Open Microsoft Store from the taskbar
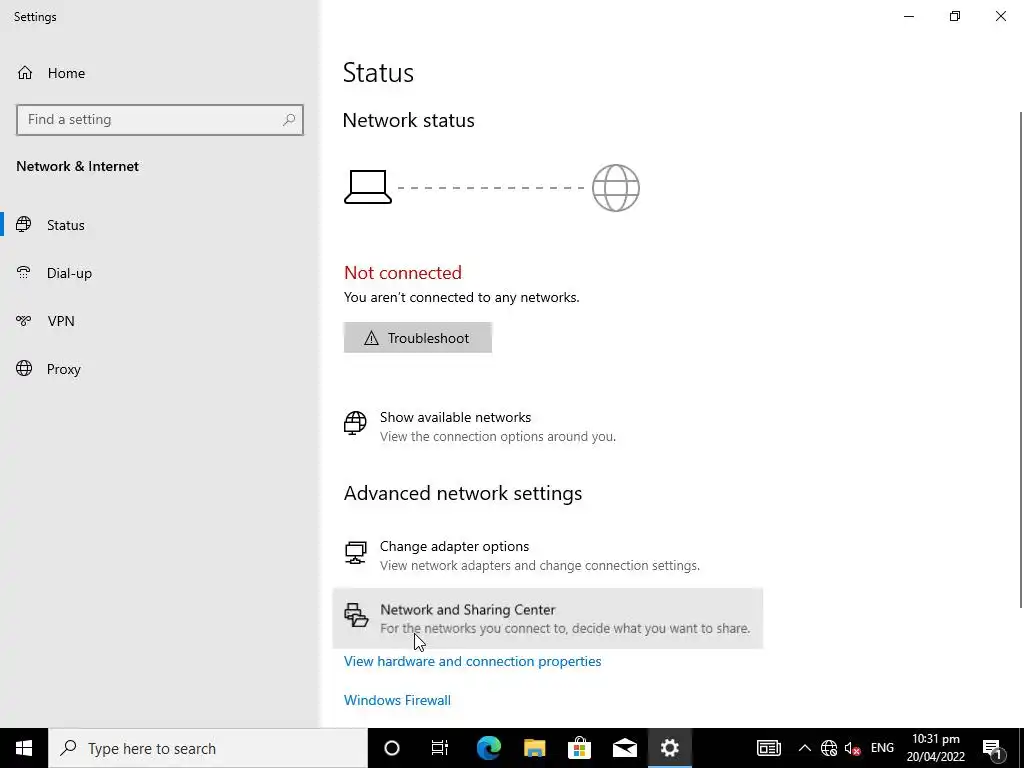 pos(579,748)
